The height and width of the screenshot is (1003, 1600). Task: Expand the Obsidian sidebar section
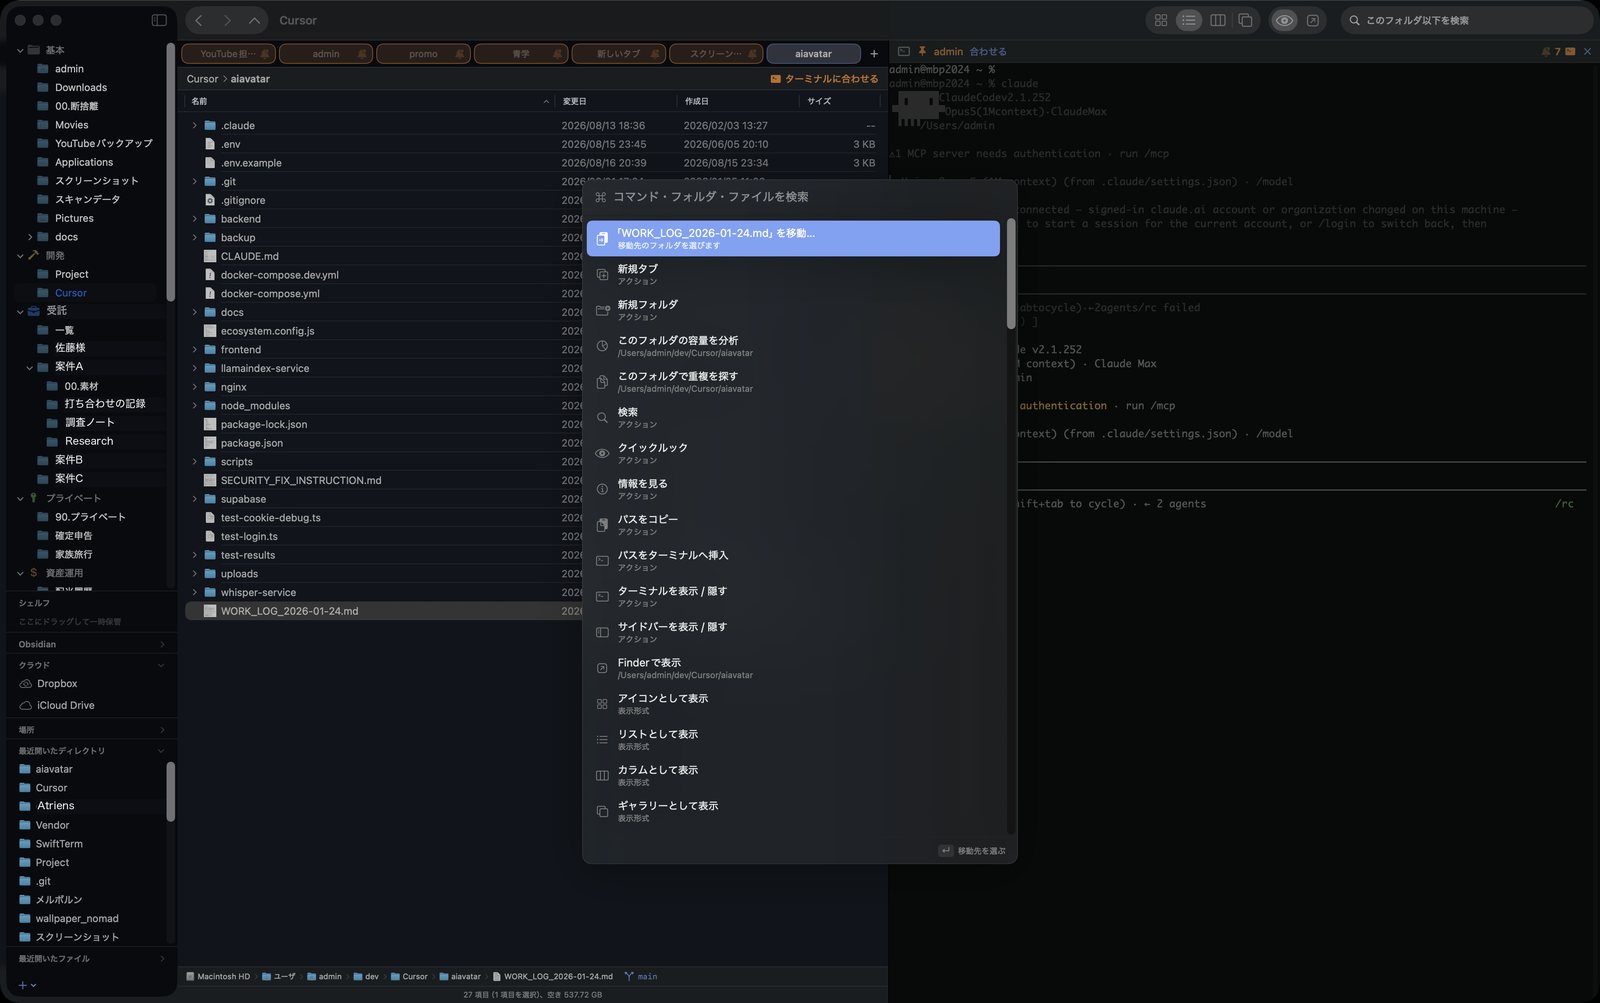point(162,645)
